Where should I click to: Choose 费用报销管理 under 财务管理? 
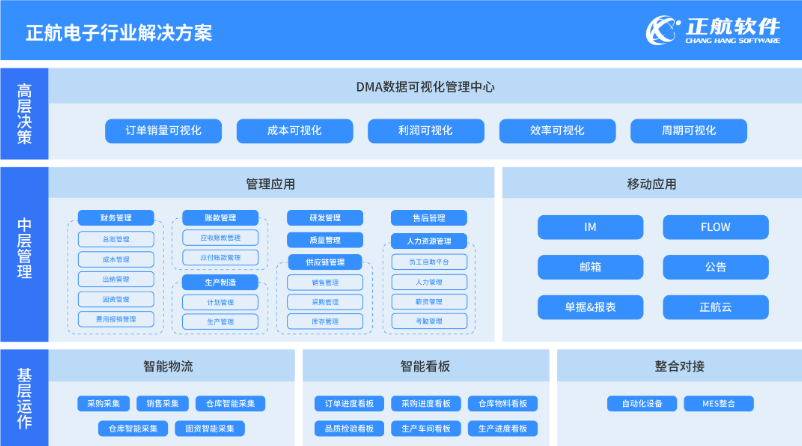pyautogui.click(x=116, y=320)
